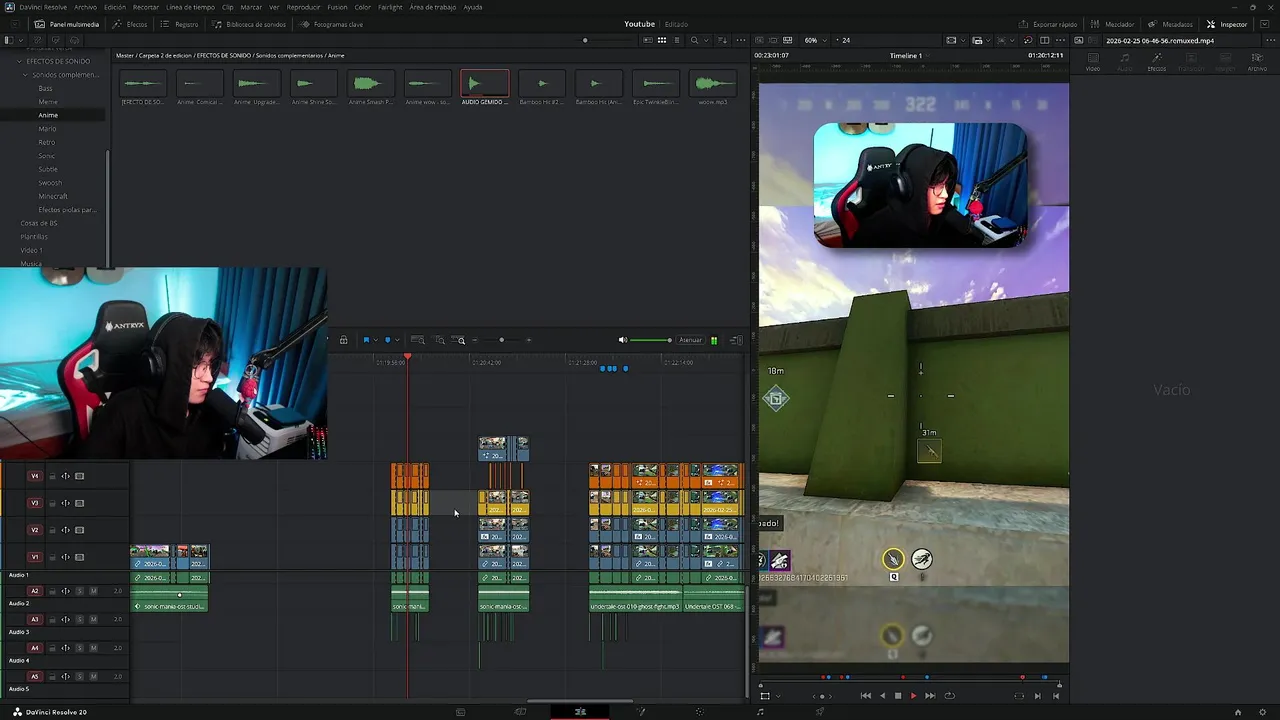1280x720 pixels.
Task: Open the Fairlight page icon
Action: pyautogui.click(x=760, y=712)
